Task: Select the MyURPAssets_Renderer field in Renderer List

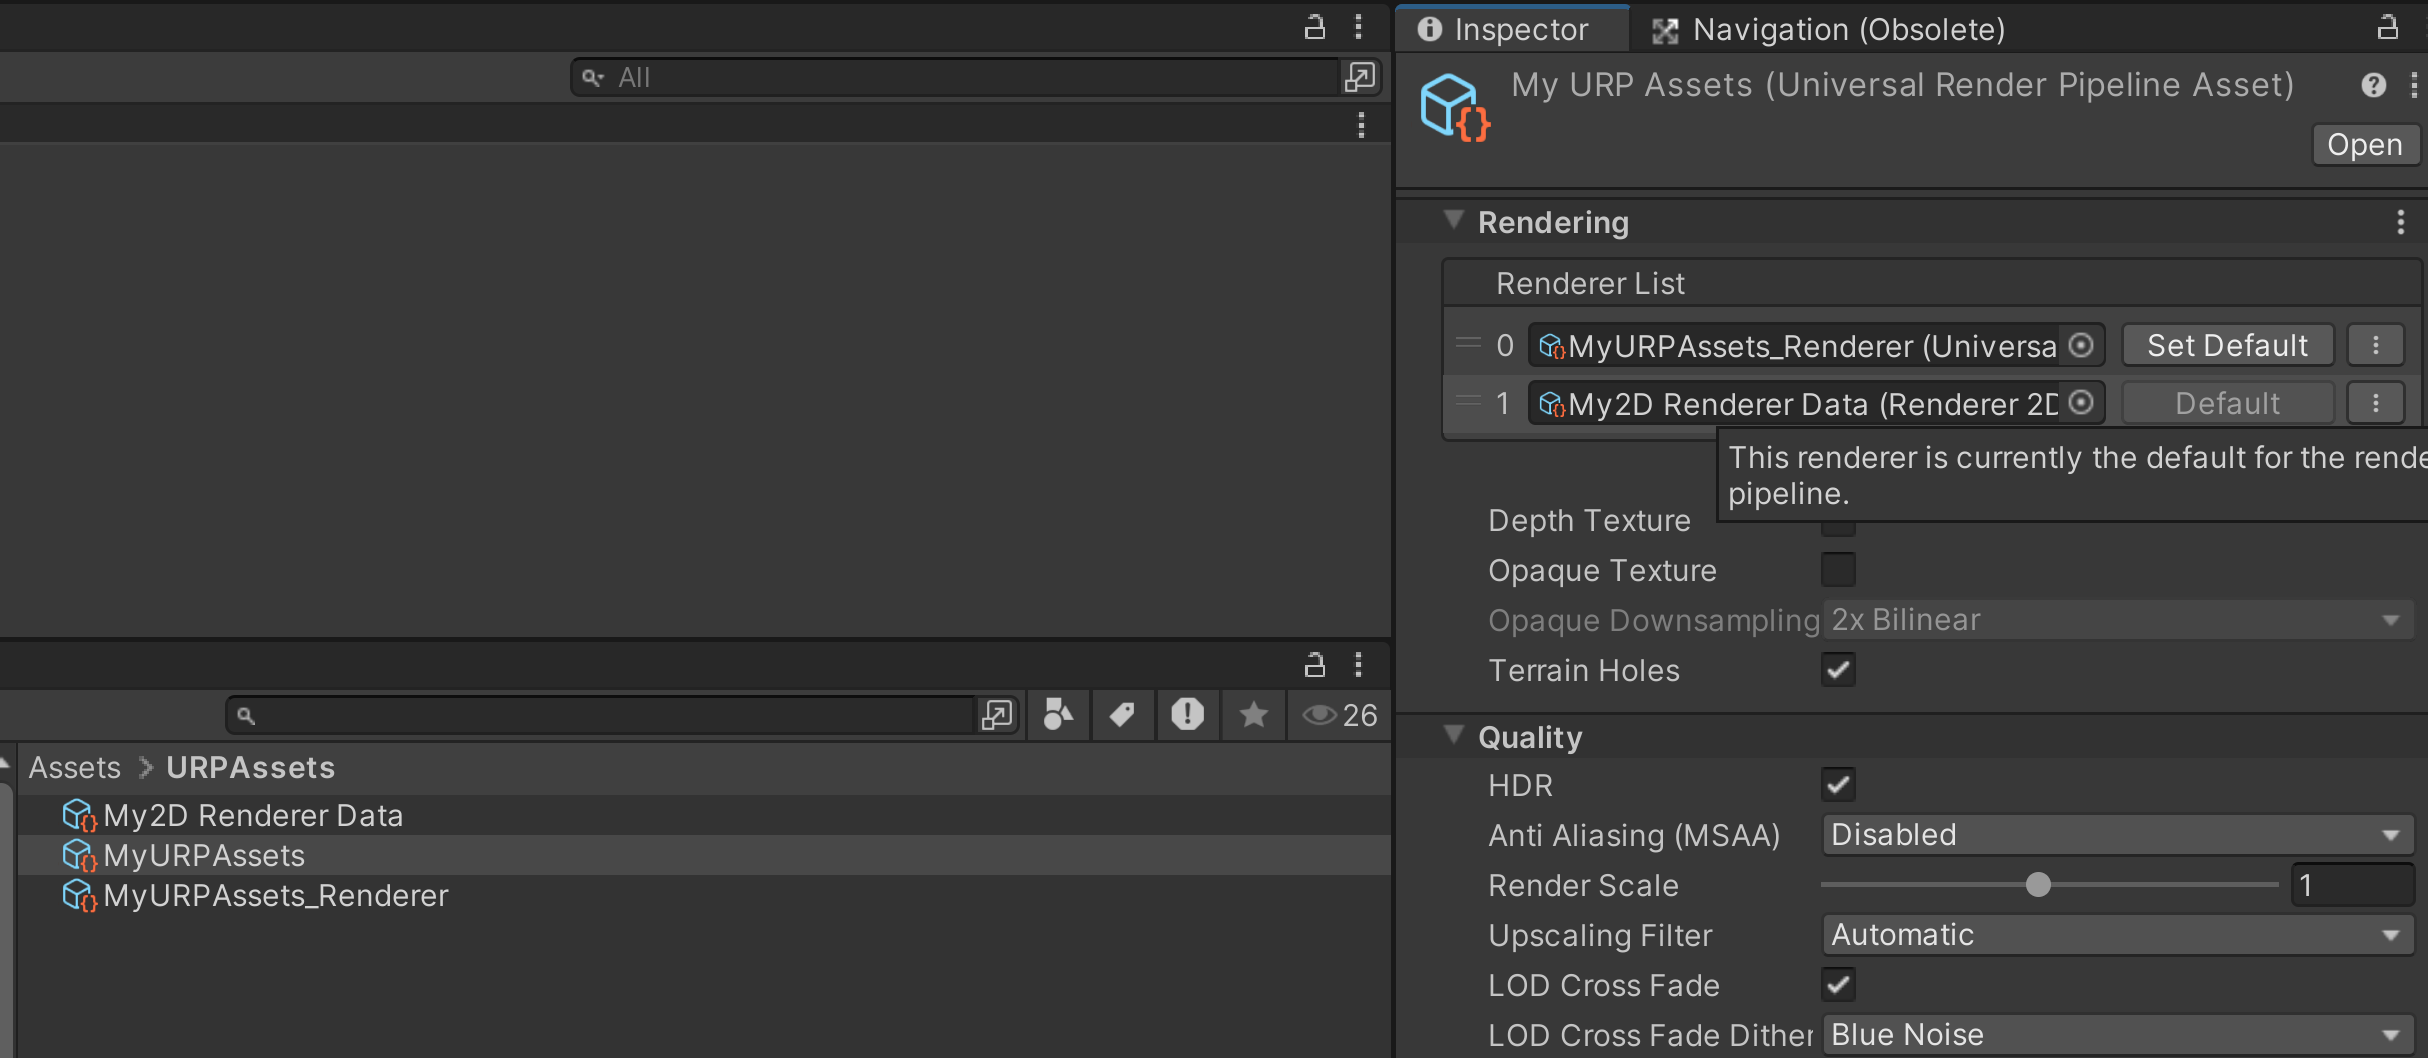Action: coord(1816,346)
